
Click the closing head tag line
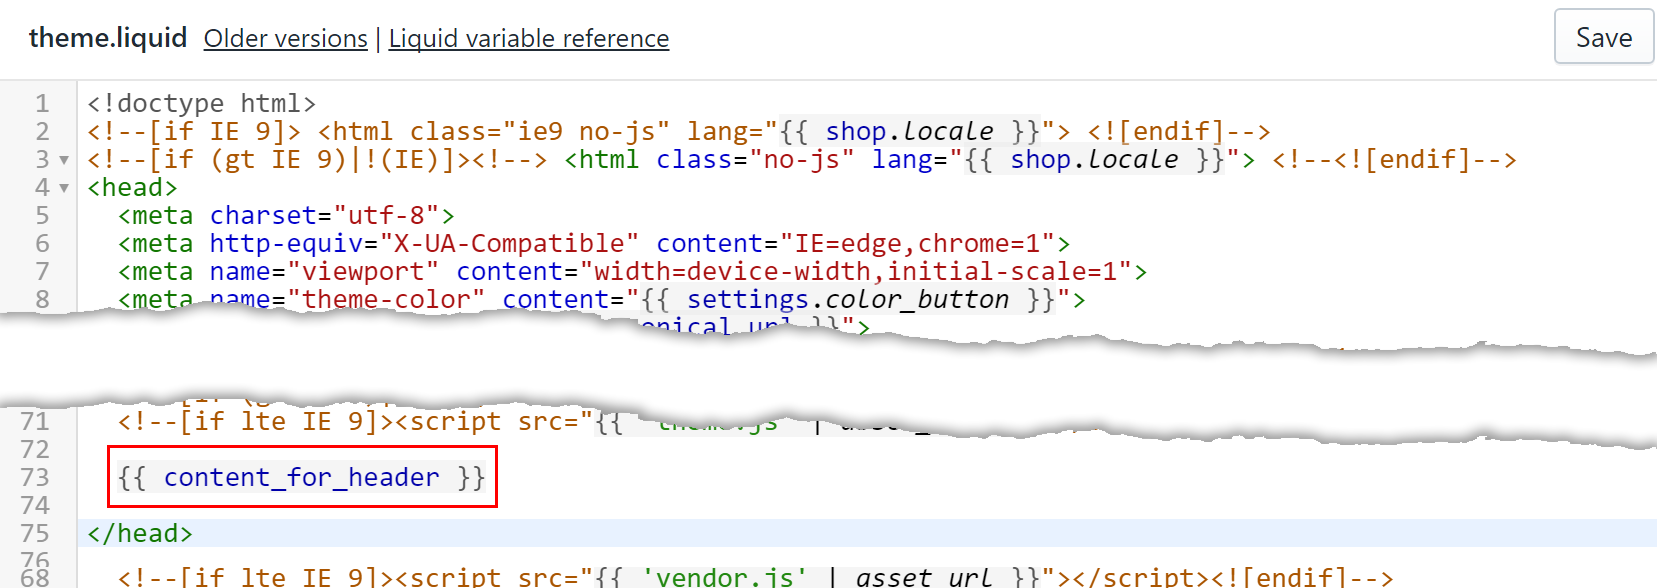pyautogui.click(x=139, y=534)
